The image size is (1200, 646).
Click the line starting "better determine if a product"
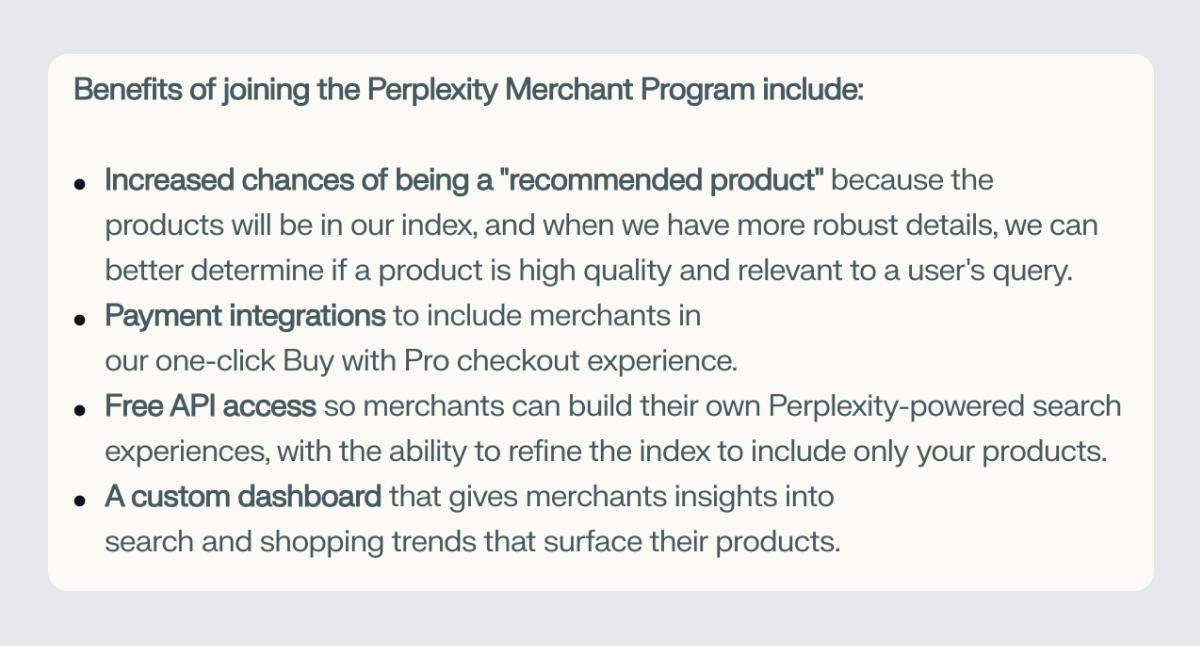click(x=588, y=271)
